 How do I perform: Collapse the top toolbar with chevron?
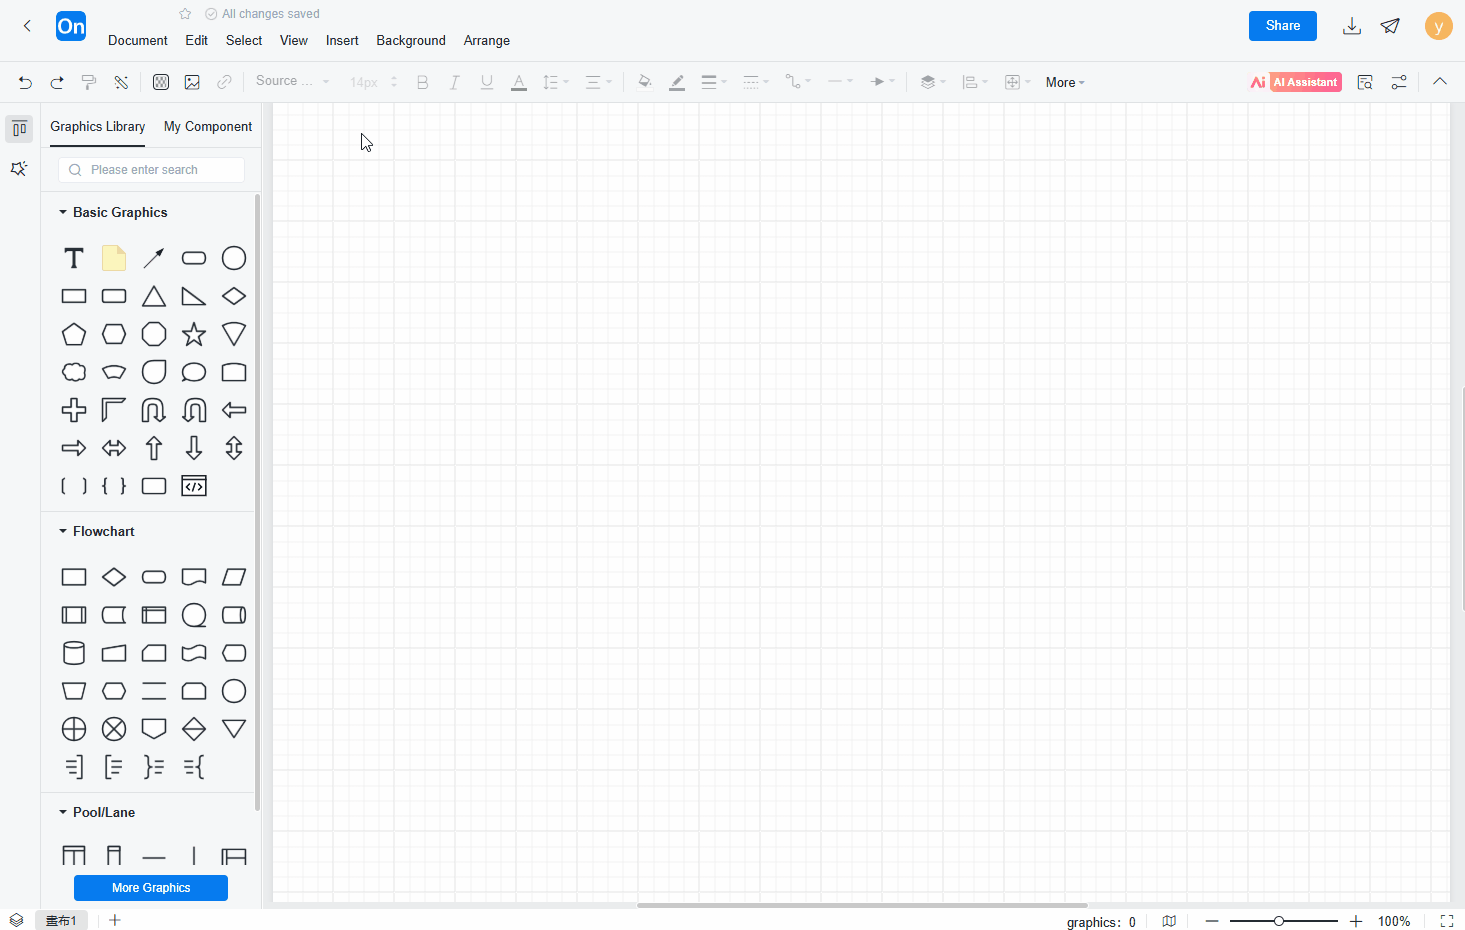coord(1440,82)
